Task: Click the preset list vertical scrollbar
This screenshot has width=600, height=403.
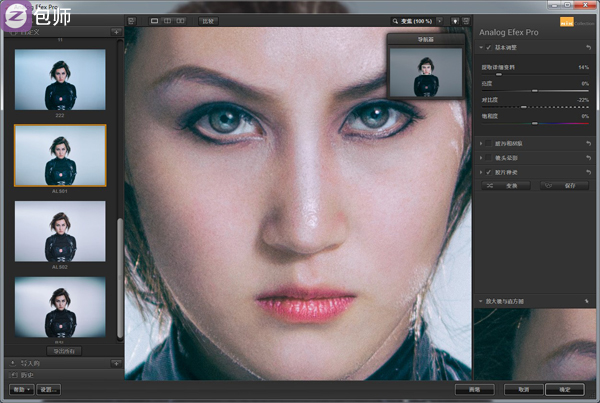Action: (120, 278)
